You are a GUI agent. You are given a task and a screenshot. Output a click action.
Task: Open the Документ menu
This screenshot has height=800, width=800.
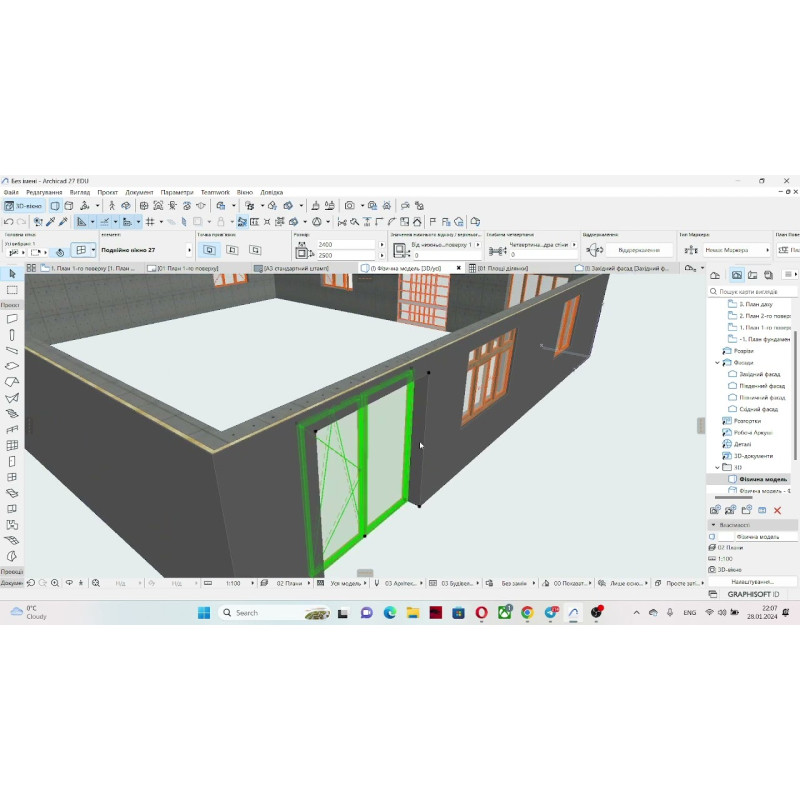(139, 192)
